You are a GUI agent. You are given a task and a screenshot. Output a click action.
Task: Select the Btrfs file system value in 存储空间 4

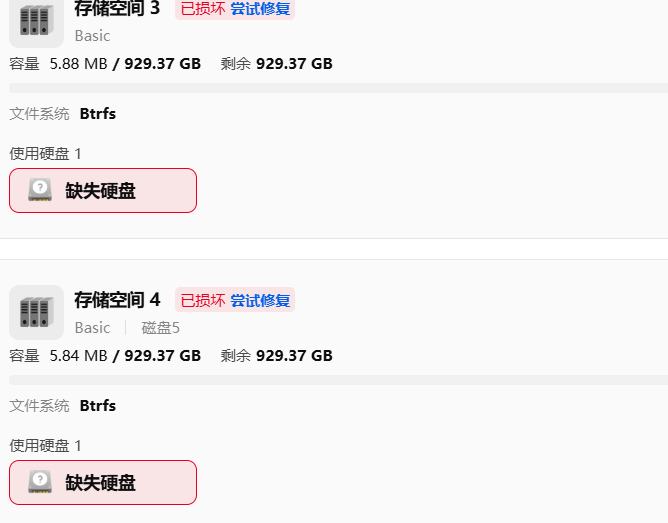(x=98, y=406)
